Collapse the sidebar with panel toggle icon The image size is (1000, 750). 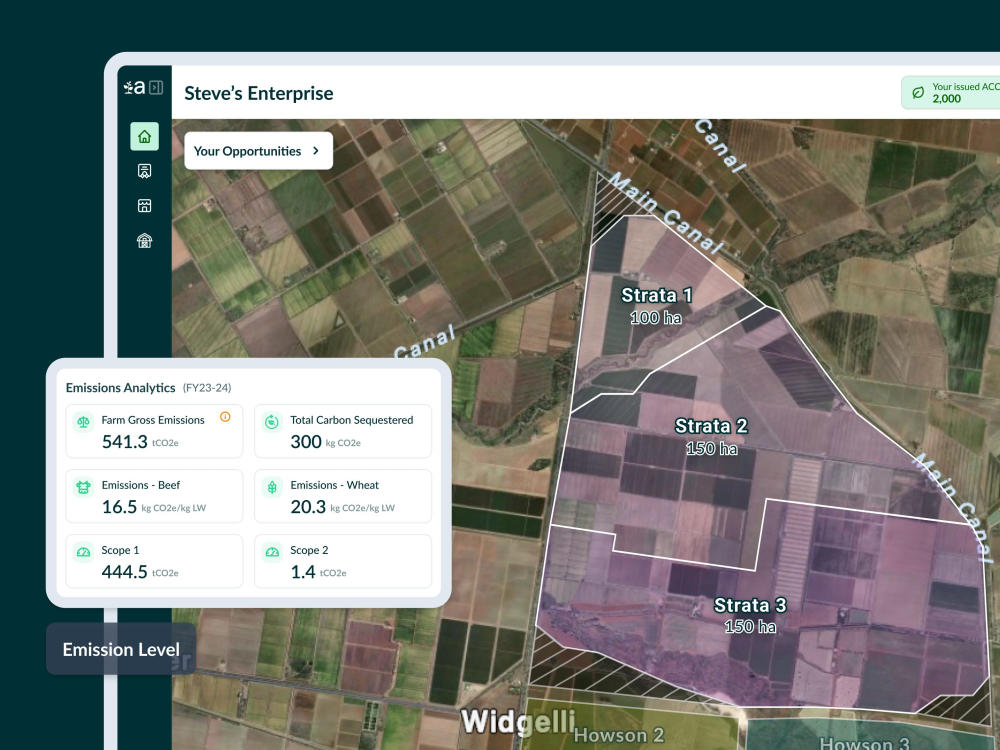156,87
